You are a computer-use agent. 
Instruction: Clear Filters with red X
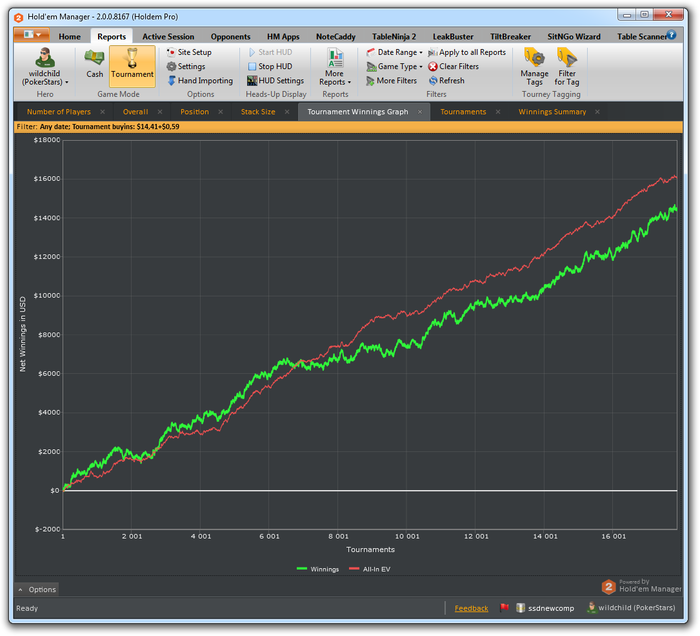pyautogui.click(x=454, y=67)
